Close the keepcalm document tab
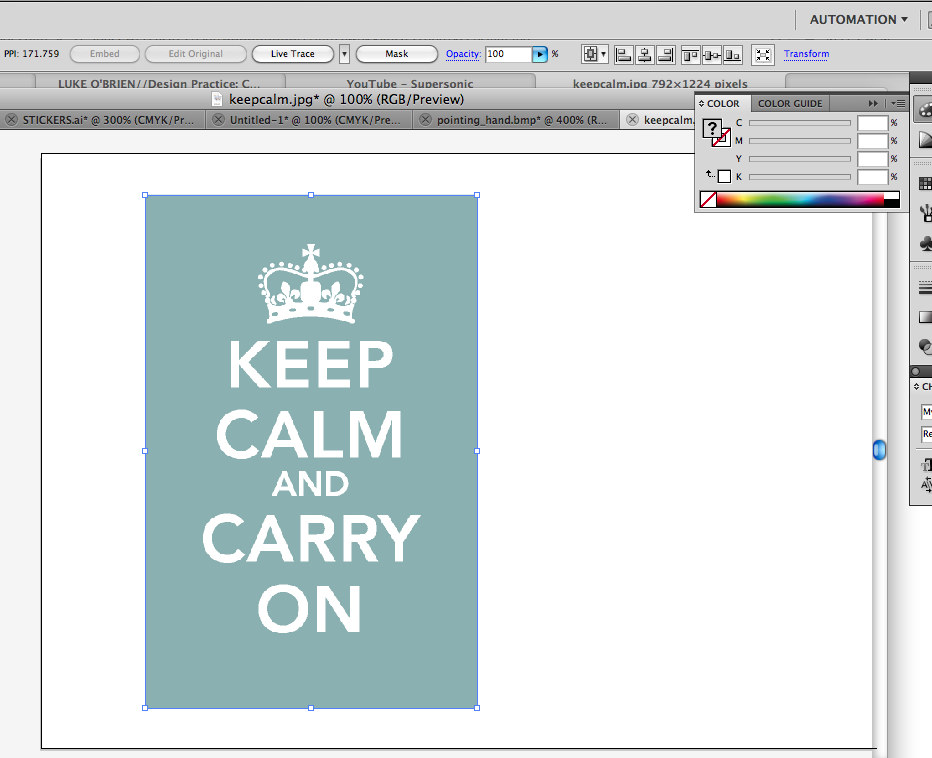 coord(632,120)
